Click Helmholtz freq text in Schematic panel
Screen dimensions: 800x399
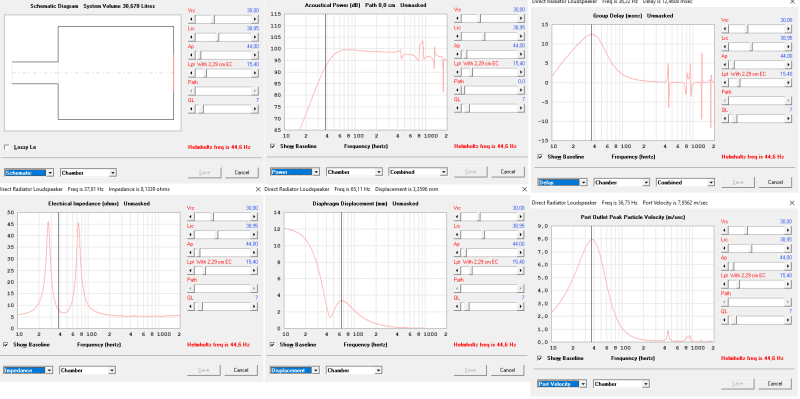pos(219,147)
